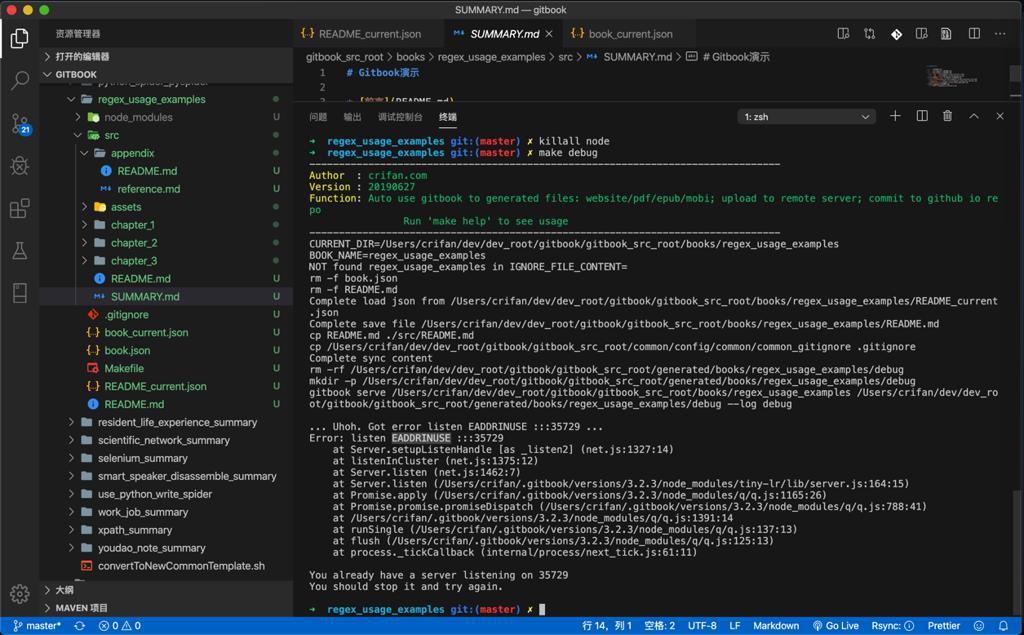Toggle maximized panel size with chevron up

(973, 116)
